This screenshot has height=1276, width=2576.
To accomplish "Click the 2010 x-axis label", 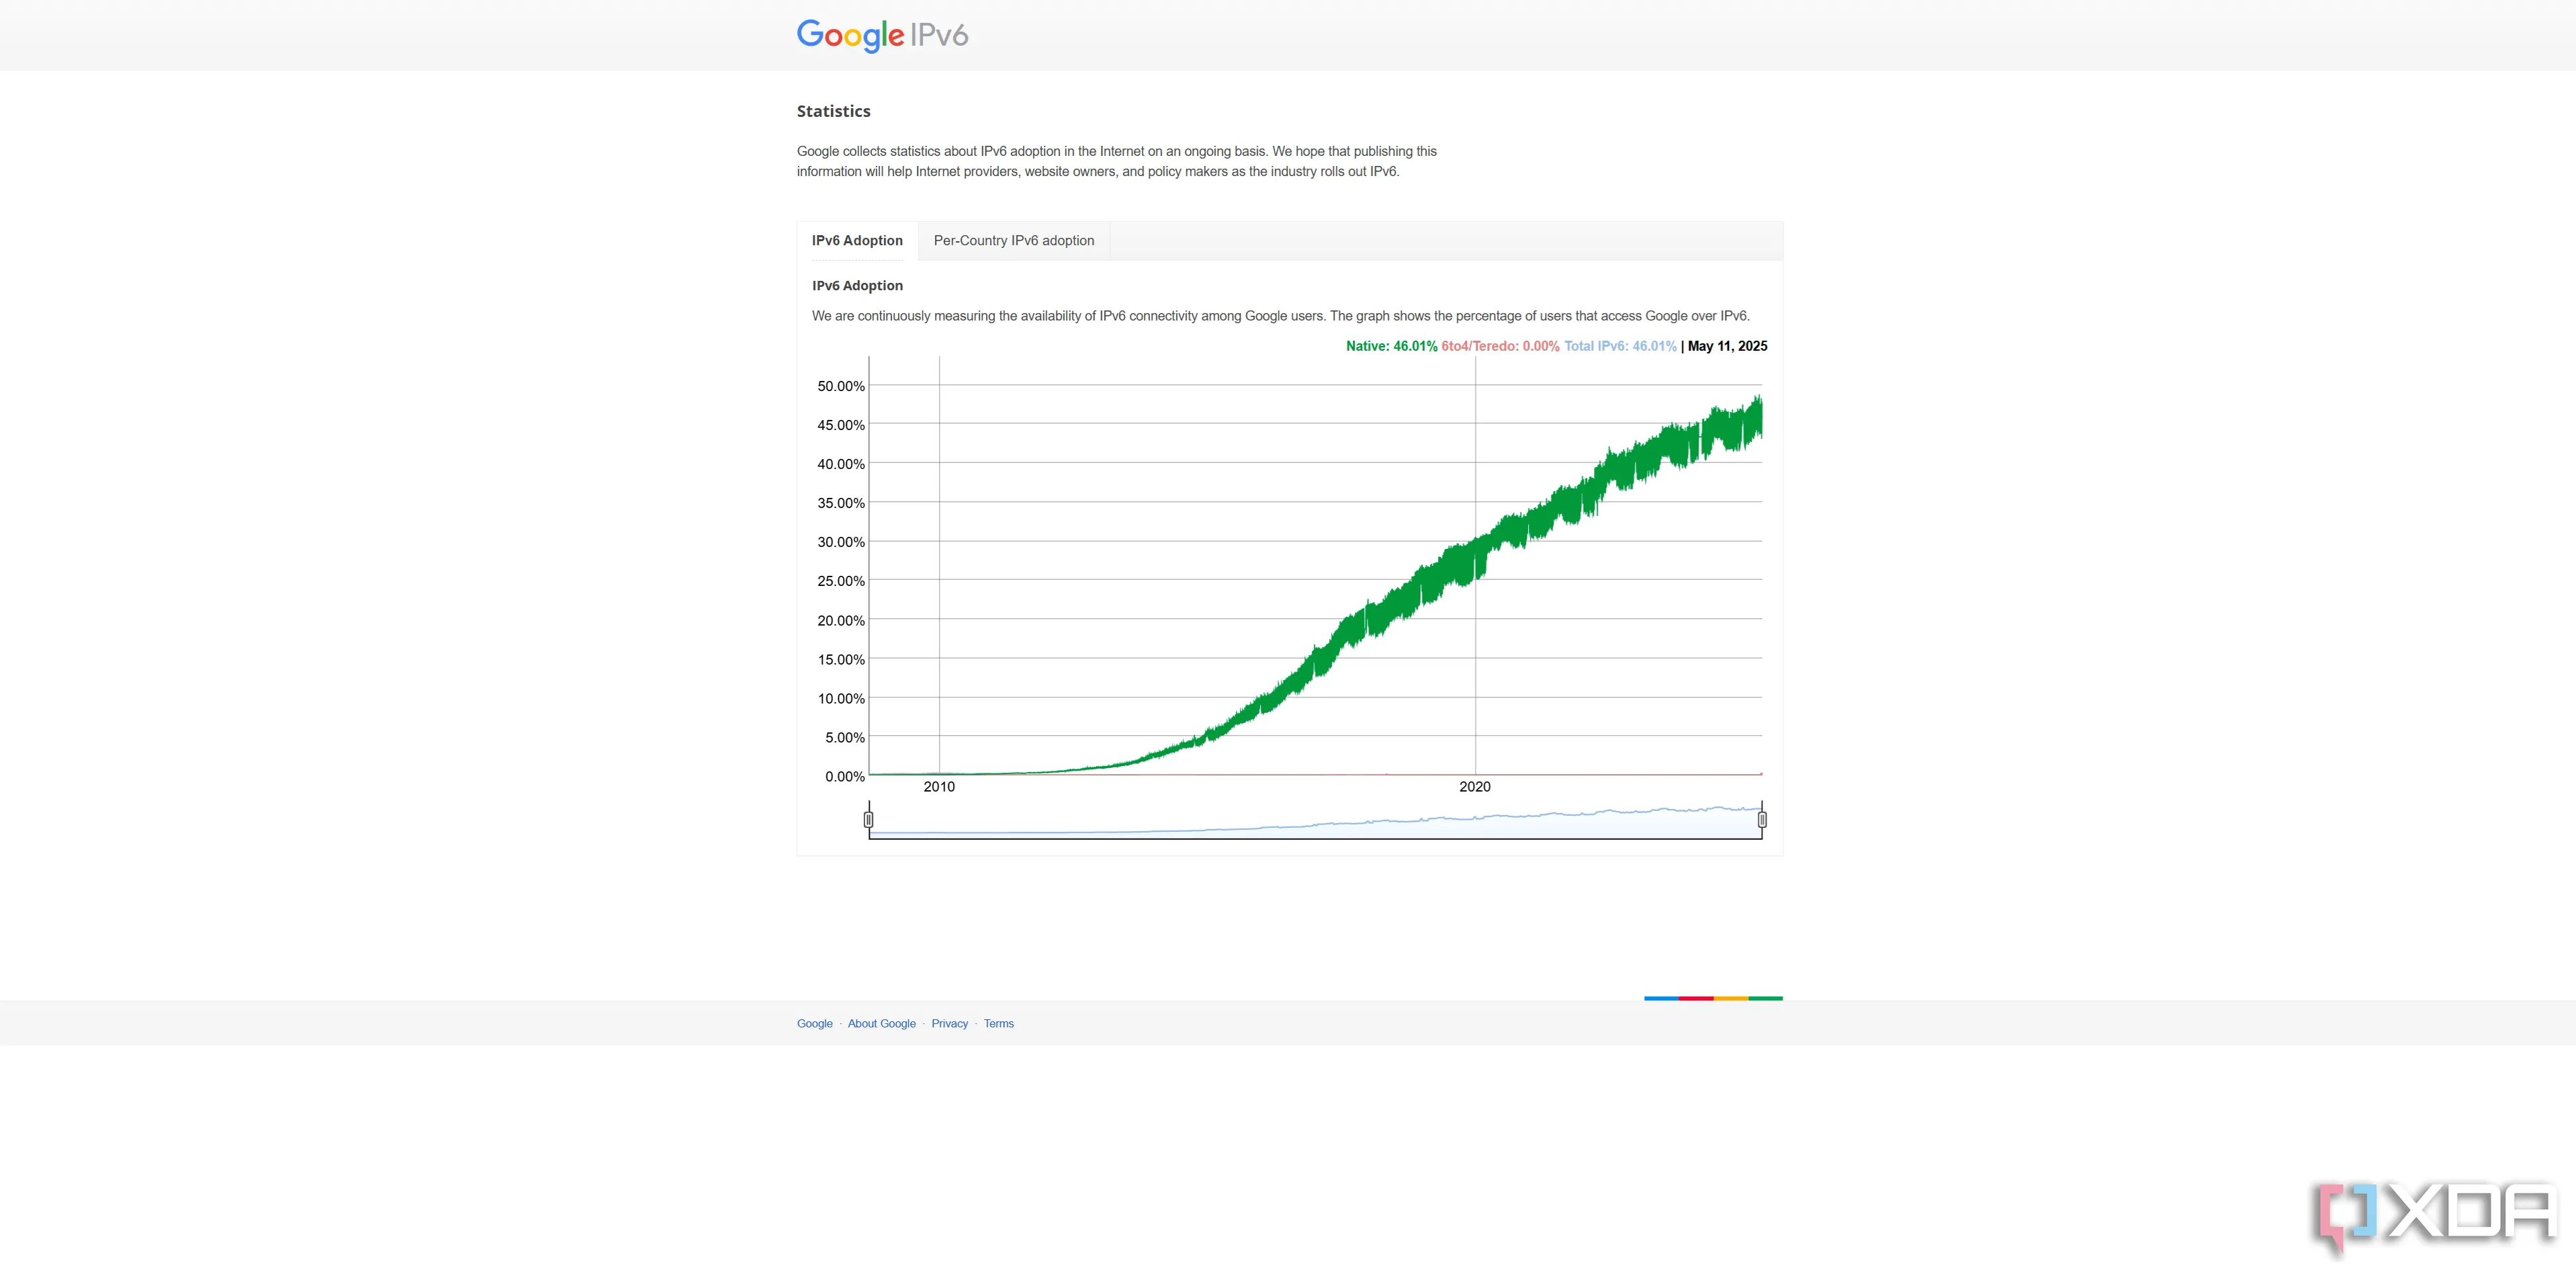I will click(939, 787).
